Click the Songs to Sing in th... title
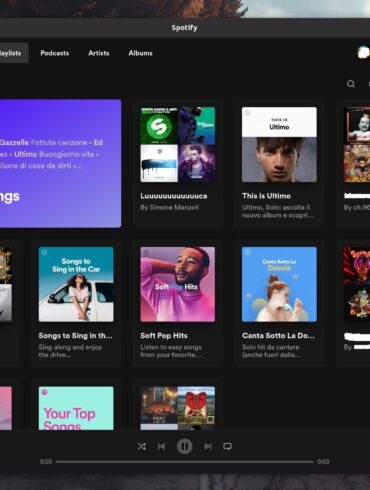 point(75,336)
